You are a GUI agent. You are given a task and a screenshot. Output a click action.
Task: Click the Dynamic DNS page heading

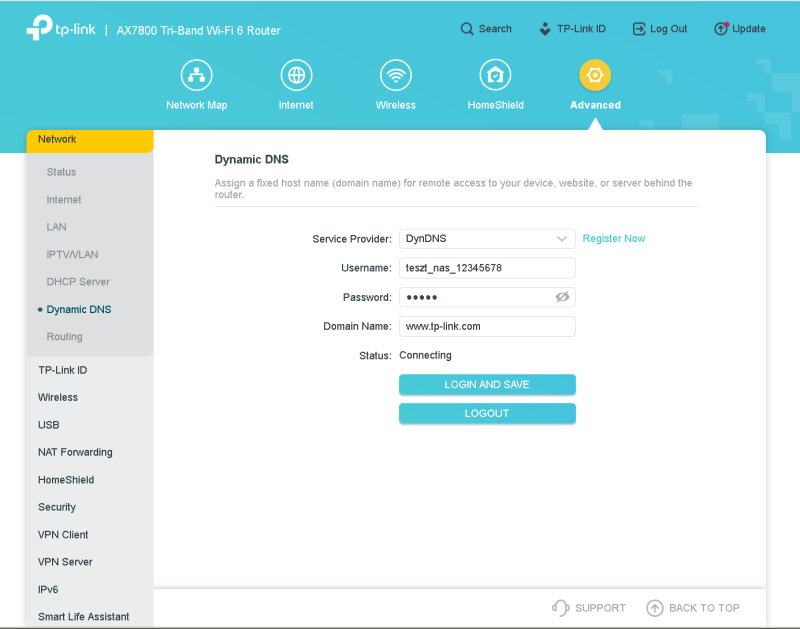(x=251, y=160)
